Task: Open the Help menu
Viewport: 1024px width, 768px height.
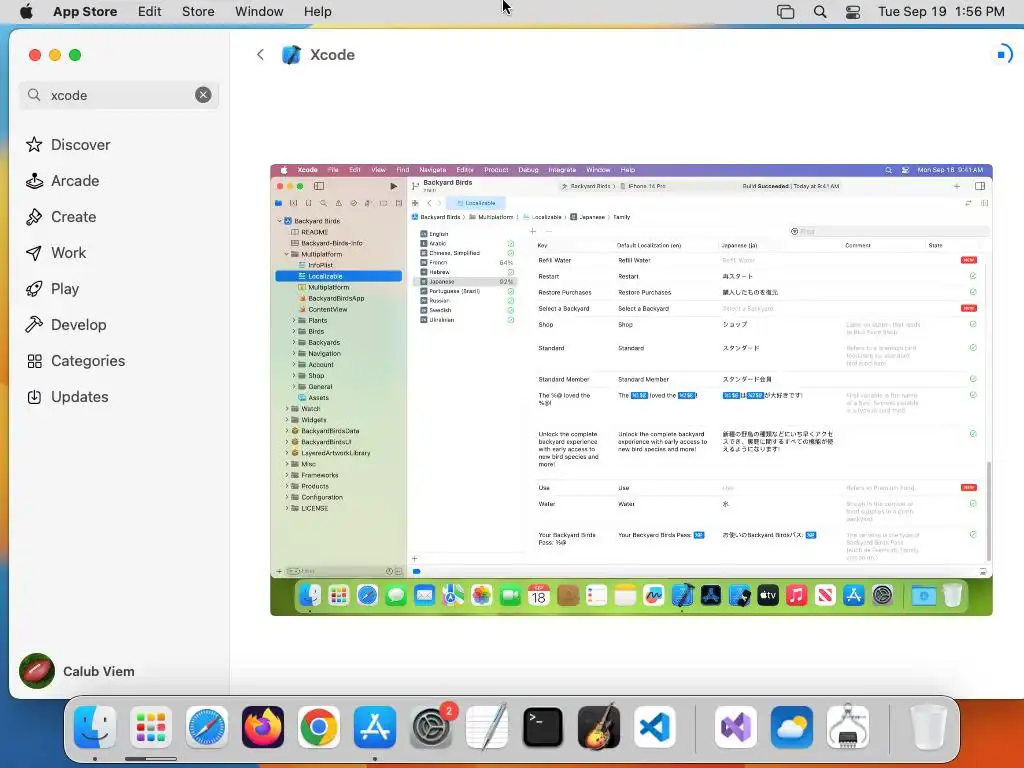Action: (317, 11)
